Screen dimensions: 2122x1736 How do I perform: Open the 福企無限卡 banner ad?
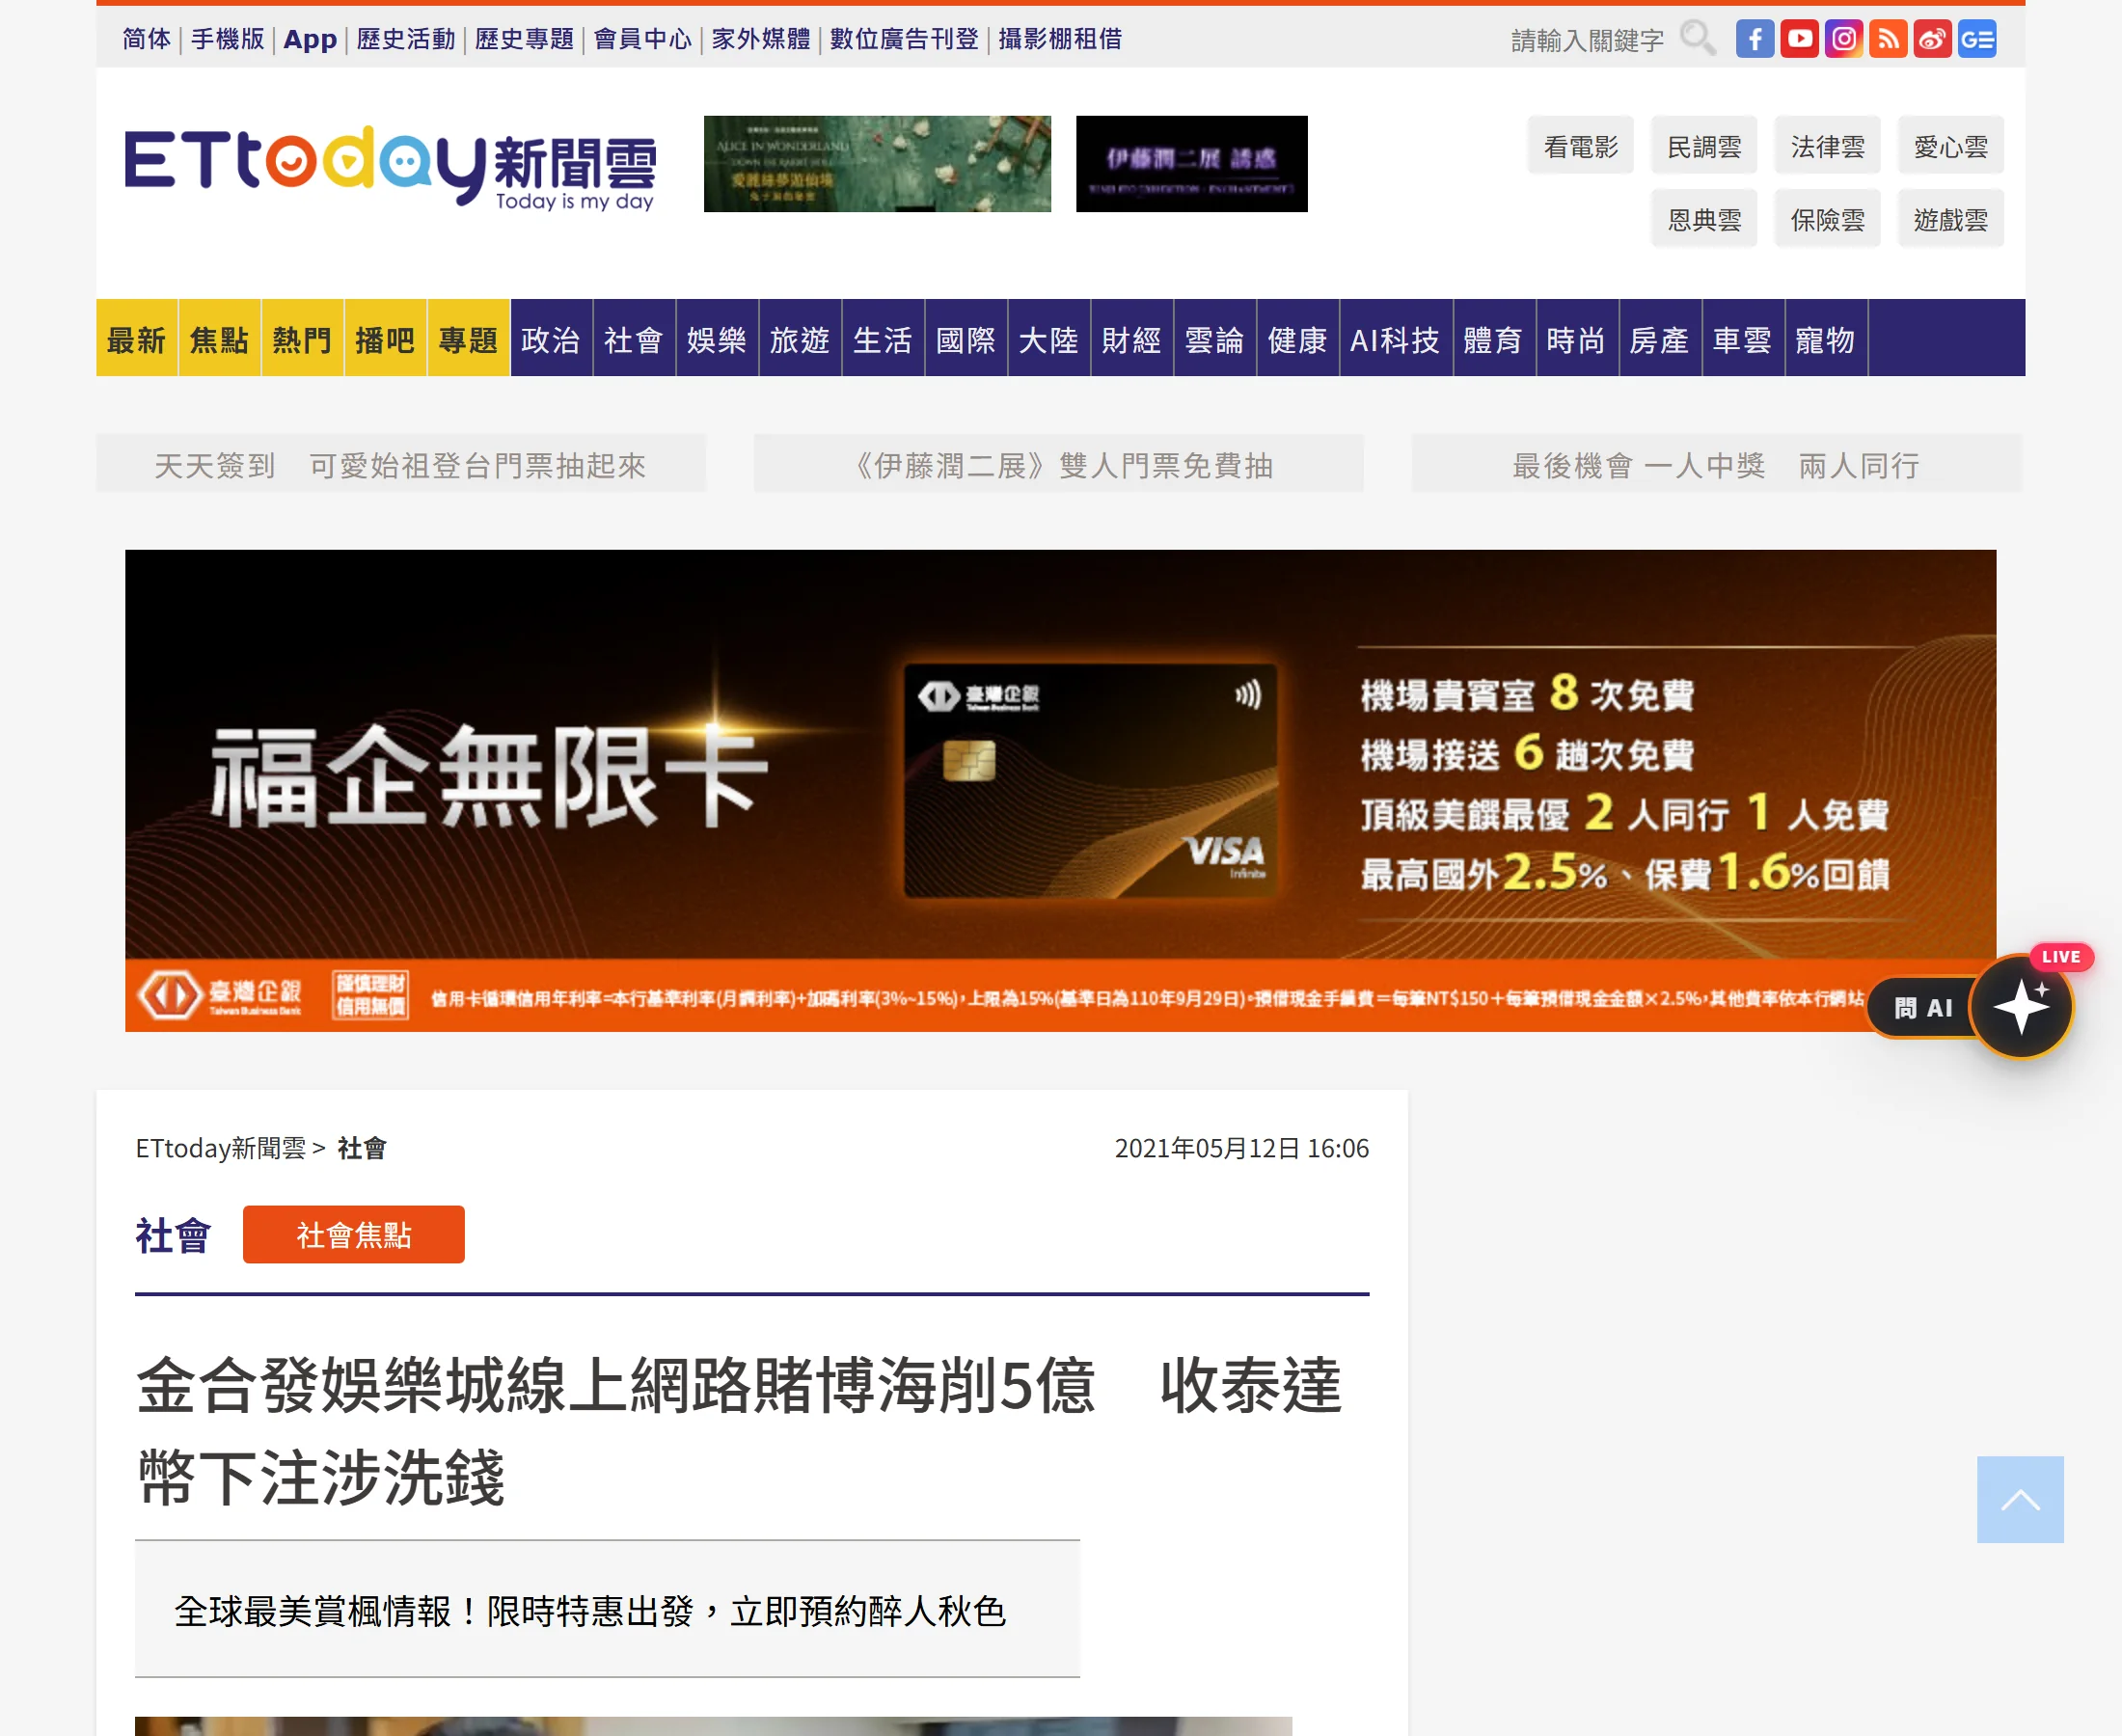(1060, 790)
